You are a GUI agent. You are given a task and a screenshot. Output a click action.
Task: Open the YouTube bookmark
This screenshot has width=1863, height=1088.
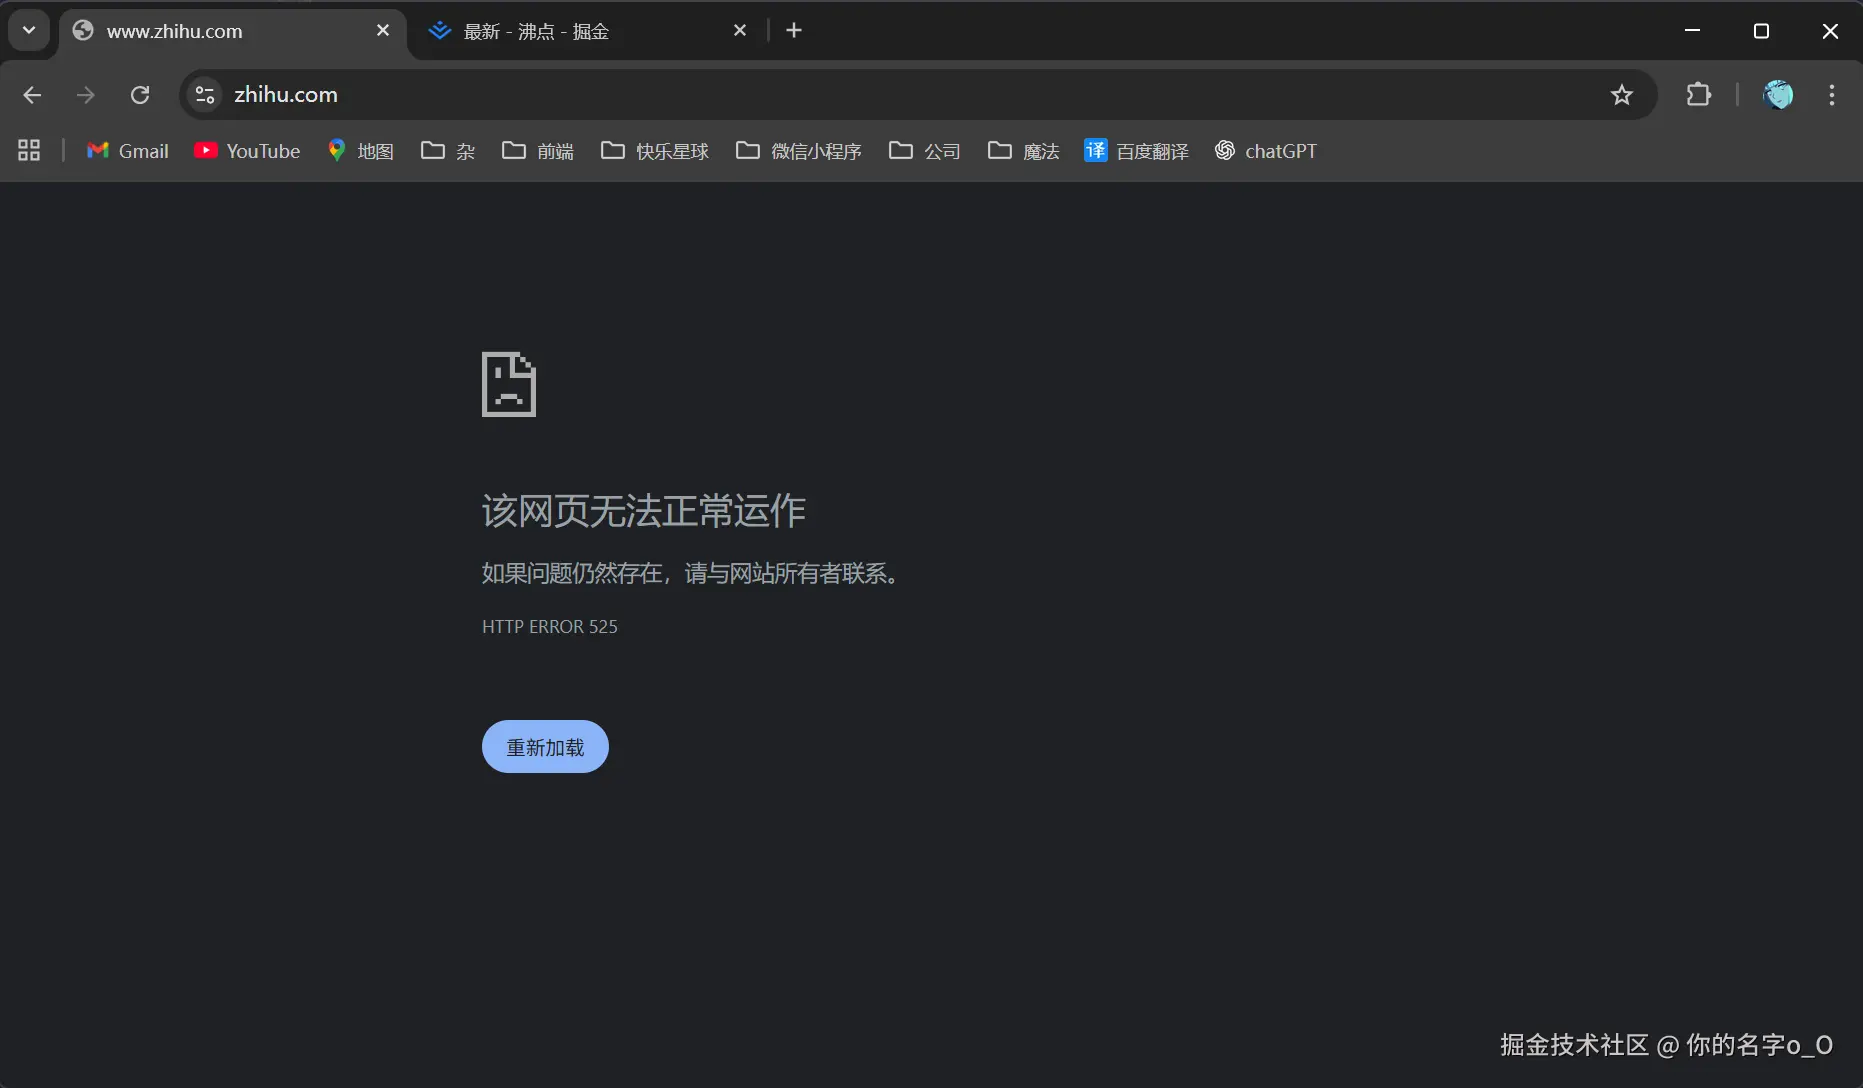[246, 151]
